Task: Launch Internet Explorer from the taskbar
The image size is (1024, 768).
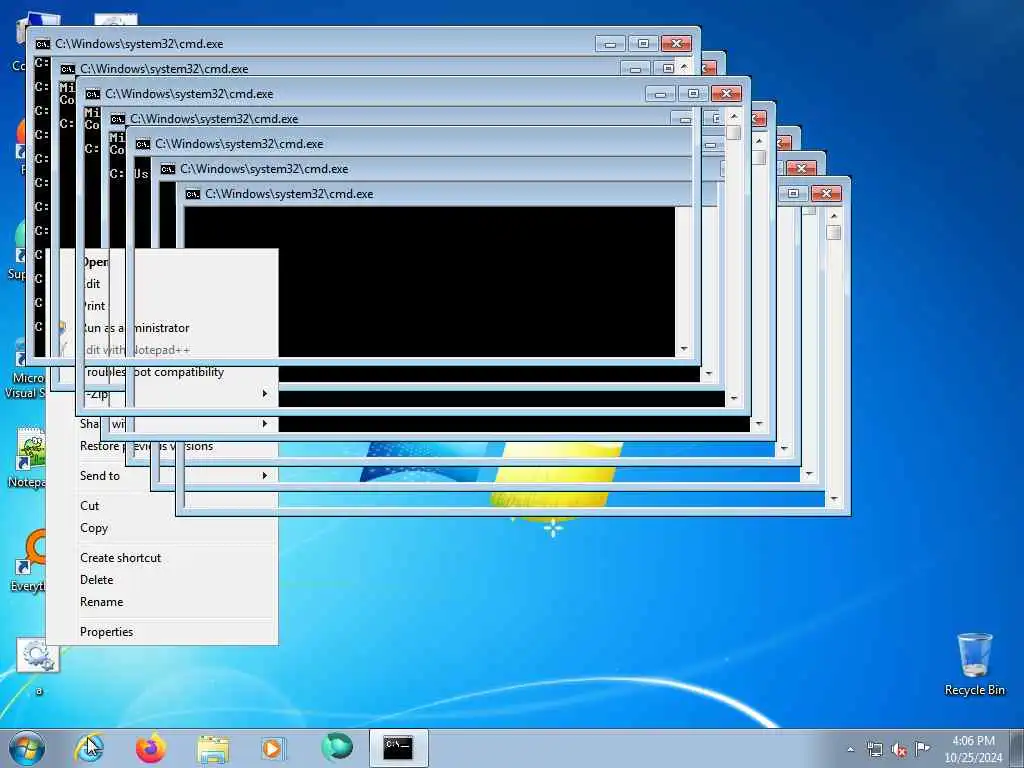Action: tap(89, 748)
